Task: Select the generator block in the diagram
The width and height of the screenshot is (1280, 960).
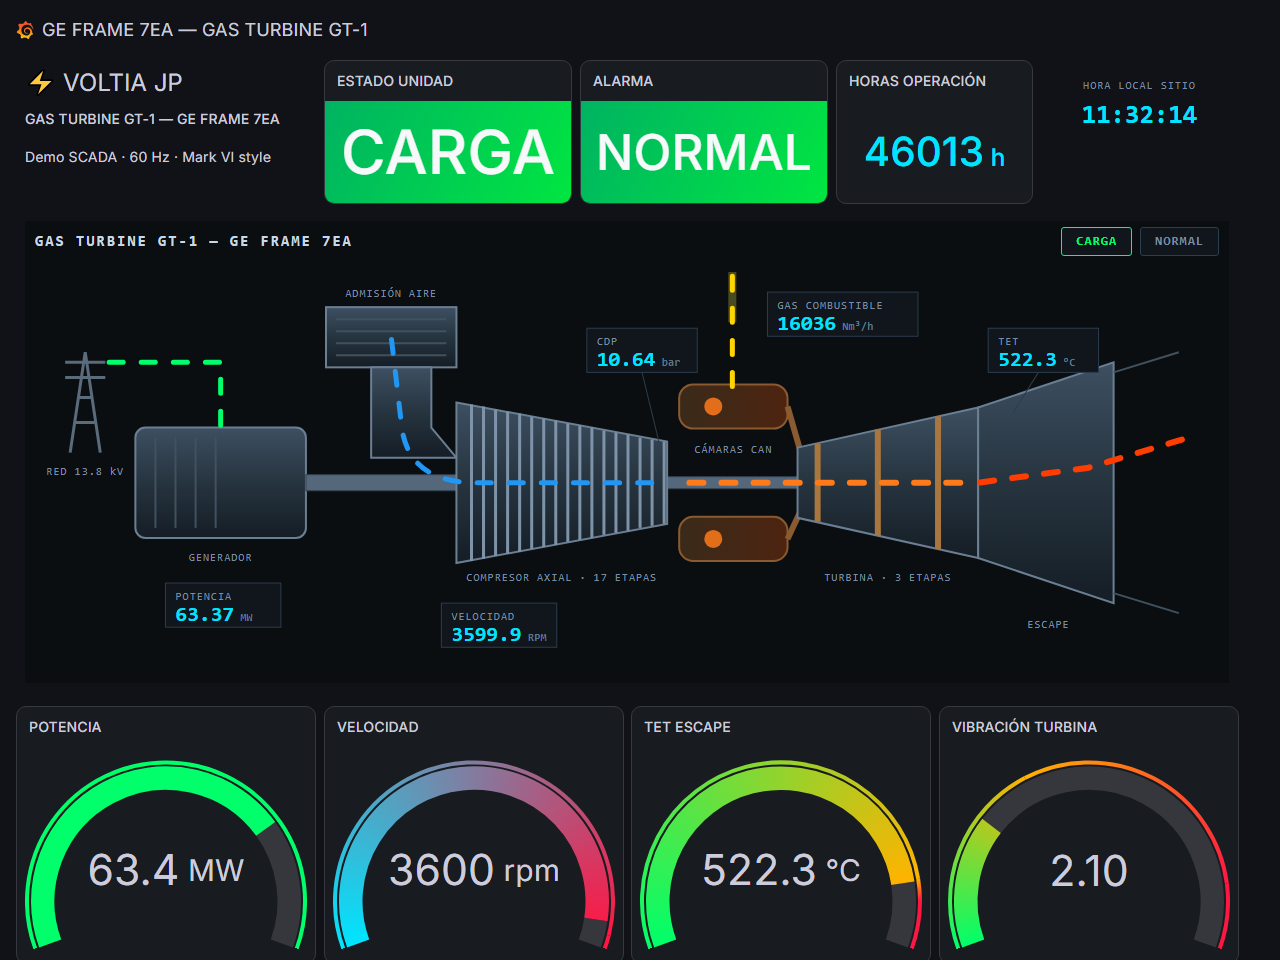Action: point(220,482)
